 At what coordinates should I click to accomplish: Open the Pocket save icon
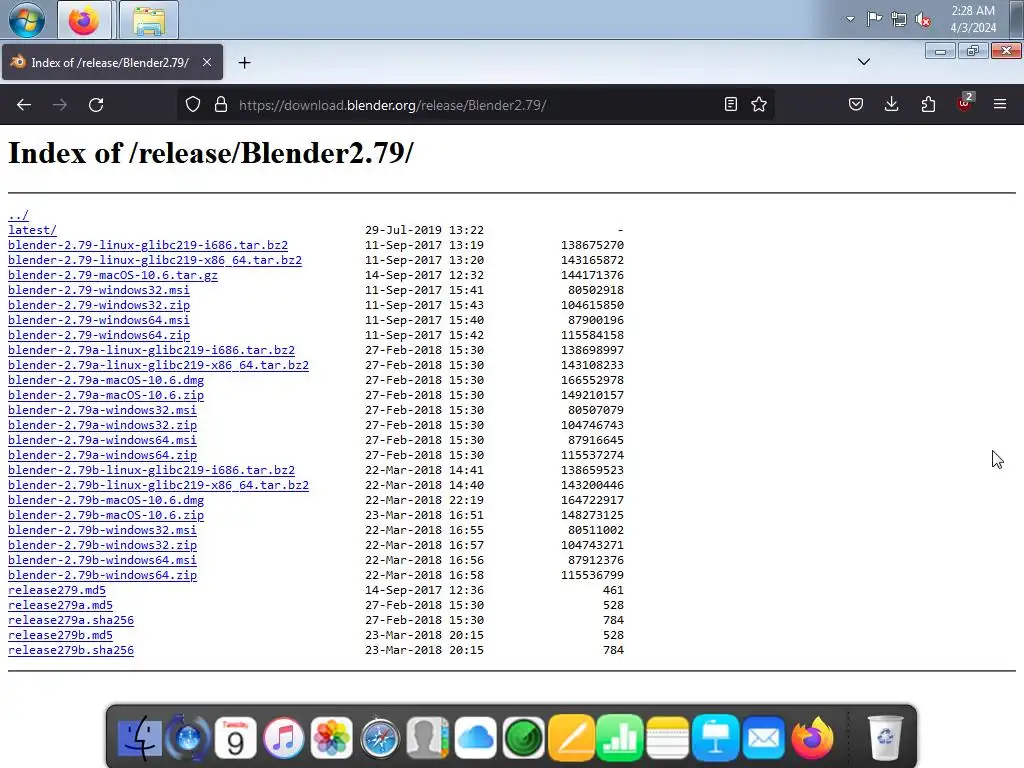tap(856, 104)
